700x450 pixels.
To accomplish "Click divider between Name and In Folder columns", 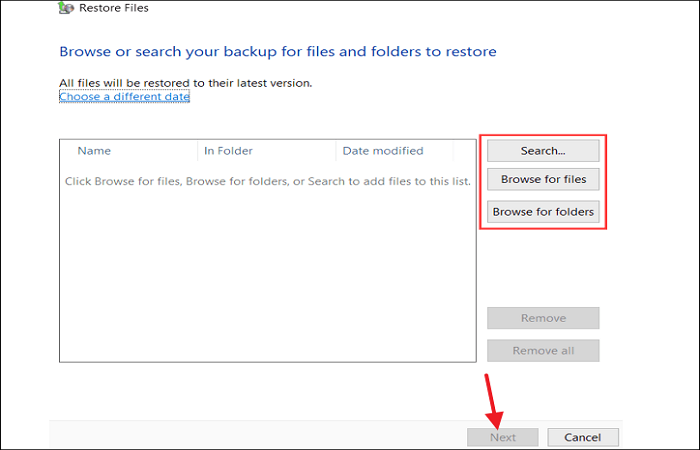I will (198, 151).
